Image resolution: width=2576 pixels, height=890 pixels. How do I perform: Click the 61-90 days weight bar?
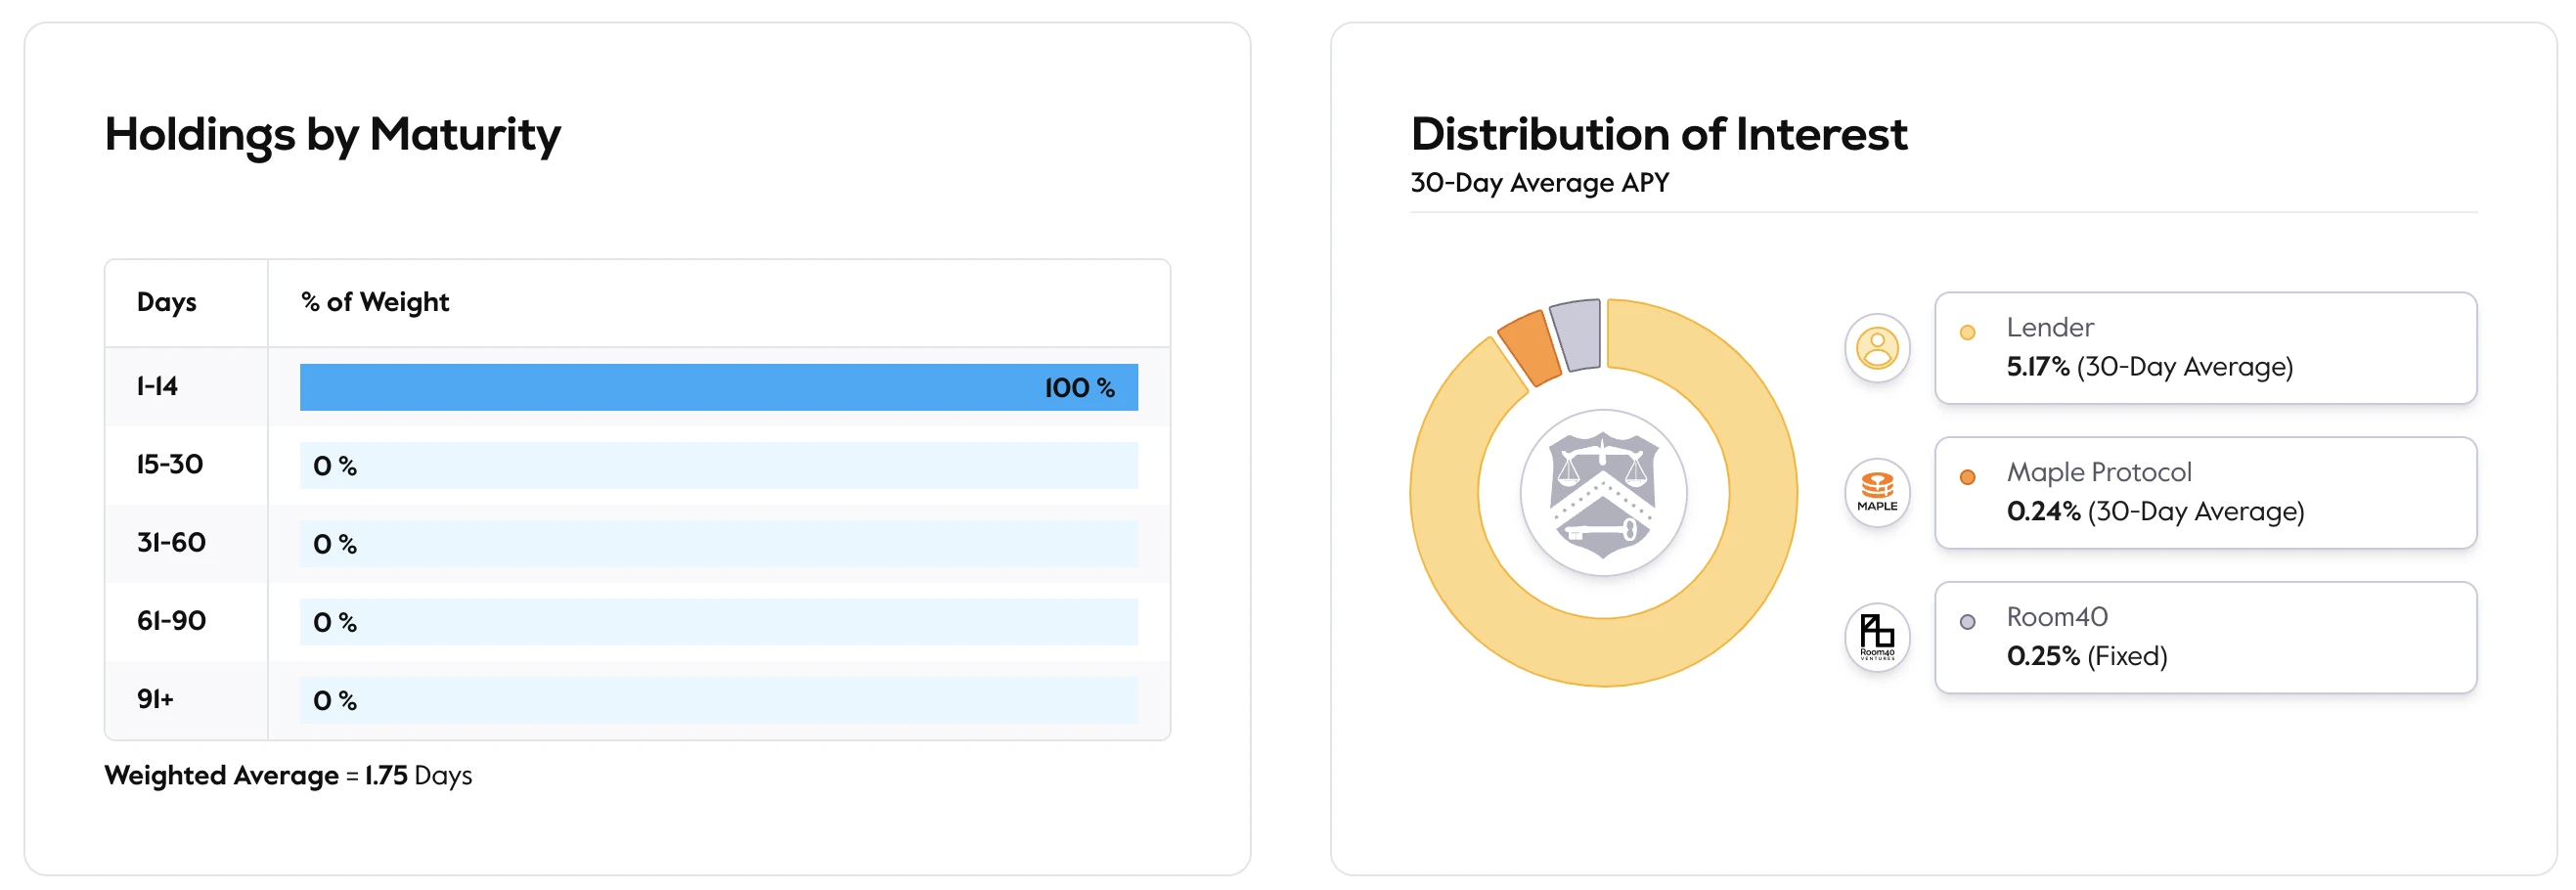coord(718,622)
